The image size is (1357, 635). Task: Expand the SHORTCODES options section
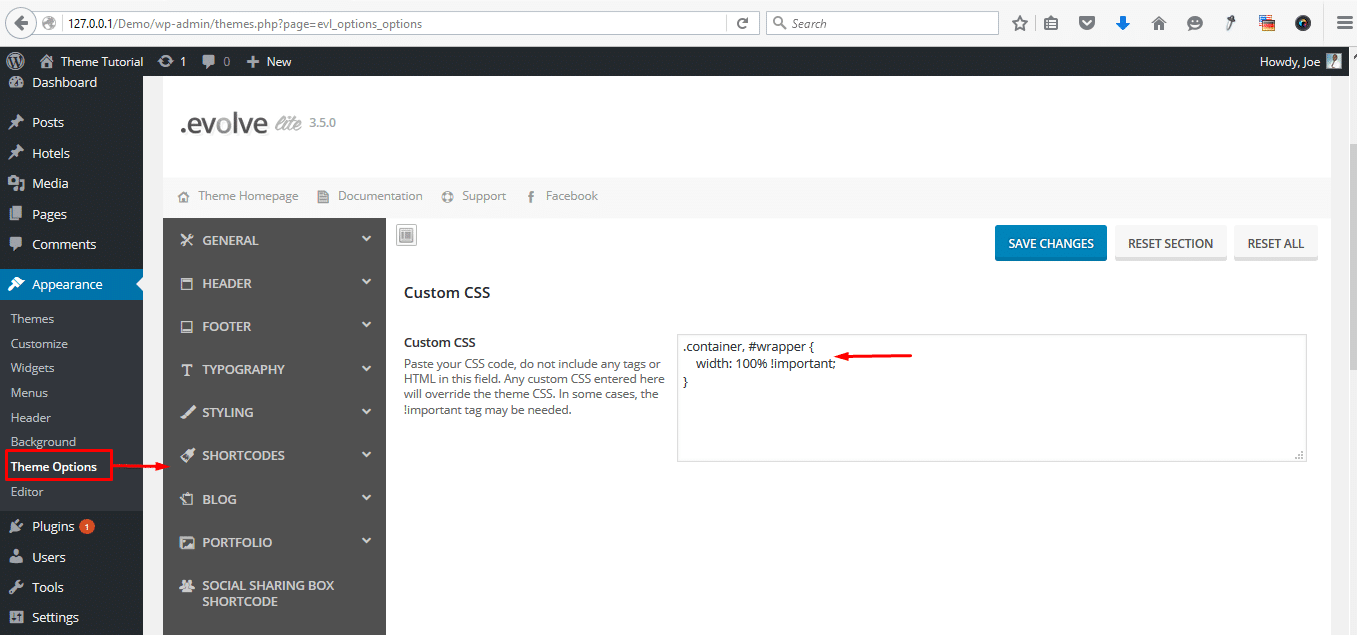point(274,455)
